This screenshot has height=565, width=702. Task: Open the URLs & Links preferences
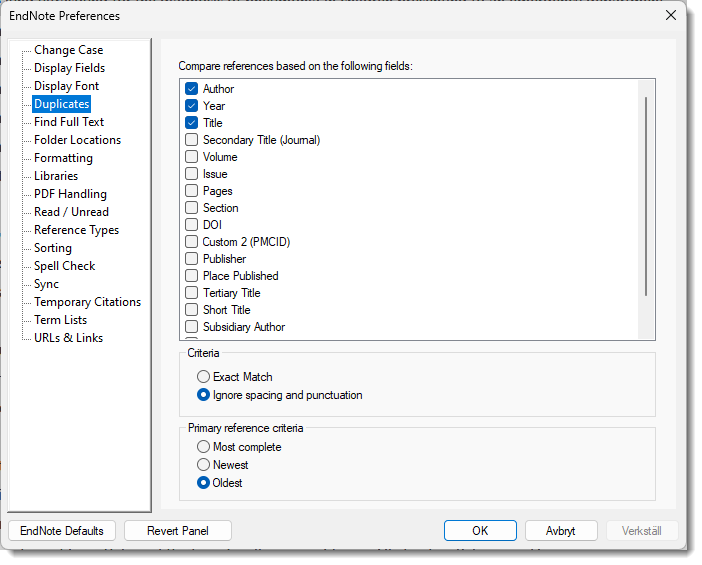point(68,338)
